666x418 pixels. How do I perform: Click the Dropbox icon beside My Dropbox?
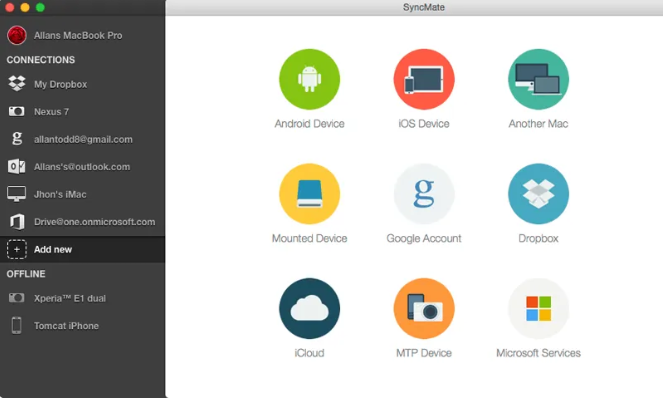17,84
